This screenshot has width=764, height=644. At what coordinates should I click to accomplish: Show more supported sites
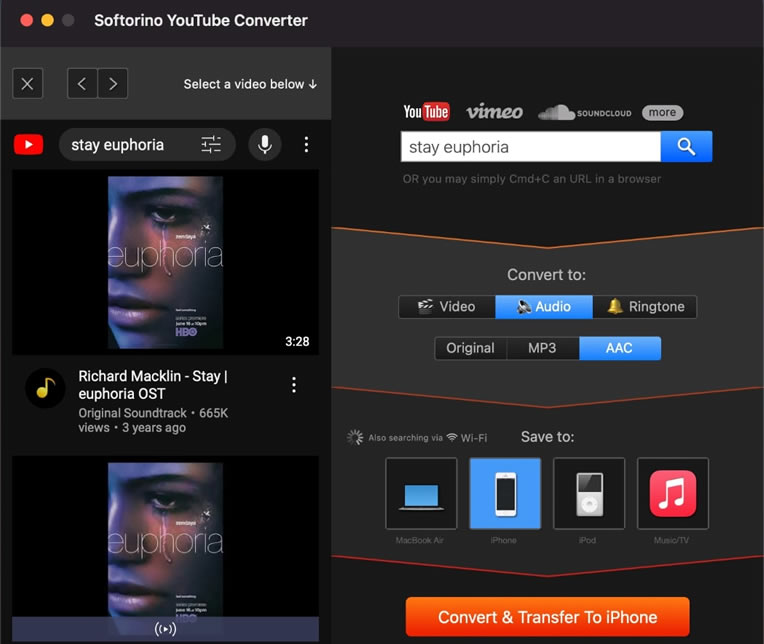[x=662, y=113]
